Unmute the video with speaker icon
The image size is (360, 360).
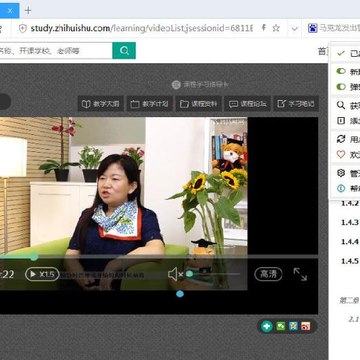click(x=175, y=274)
